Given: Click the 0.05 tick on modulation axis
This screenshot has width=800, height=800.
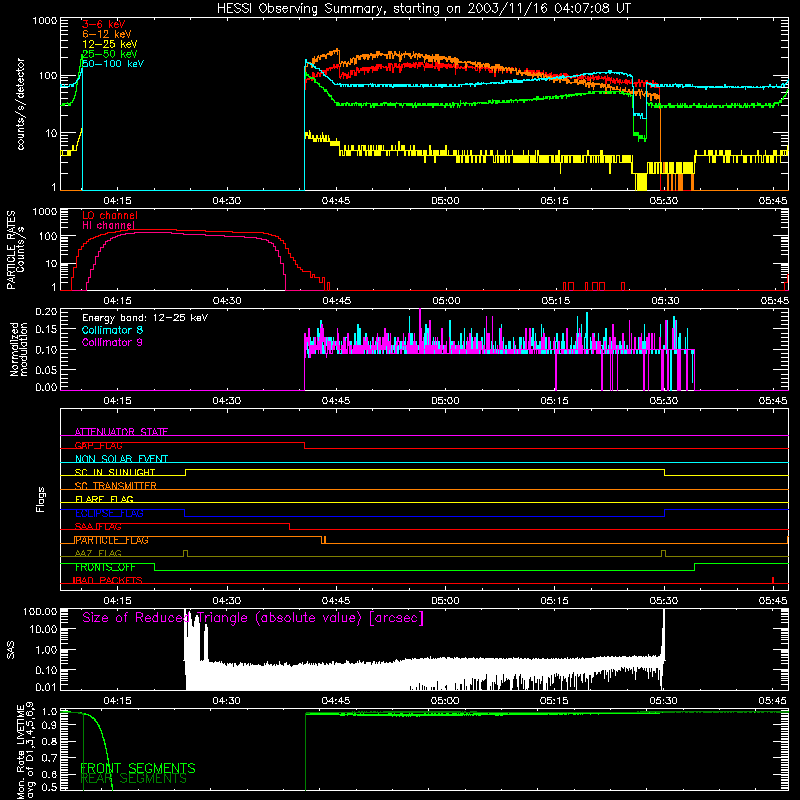Looking at the screenshot, I should pos(46,369).
